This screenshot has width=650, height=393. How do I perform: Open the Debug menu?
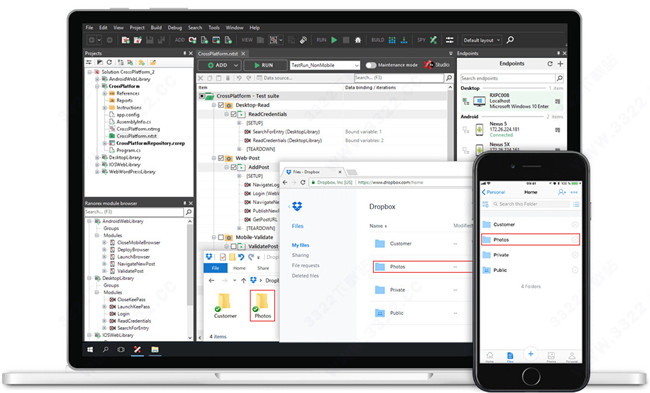coord(175,28)
